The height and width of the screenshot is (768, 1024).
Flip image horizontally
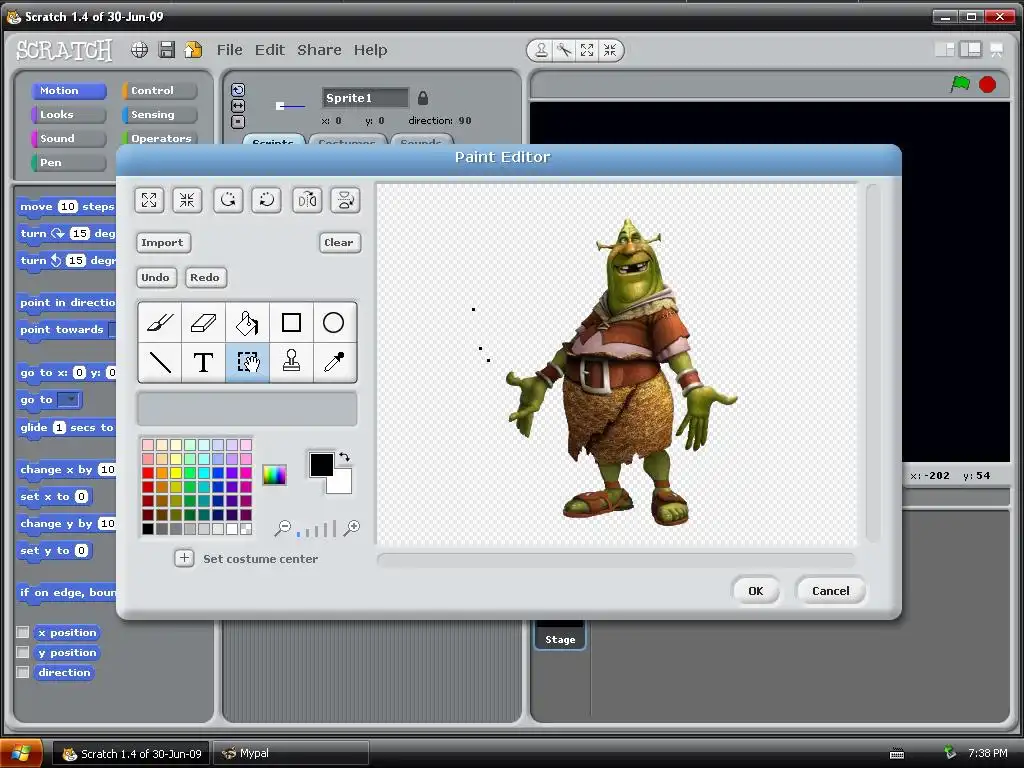307,200
